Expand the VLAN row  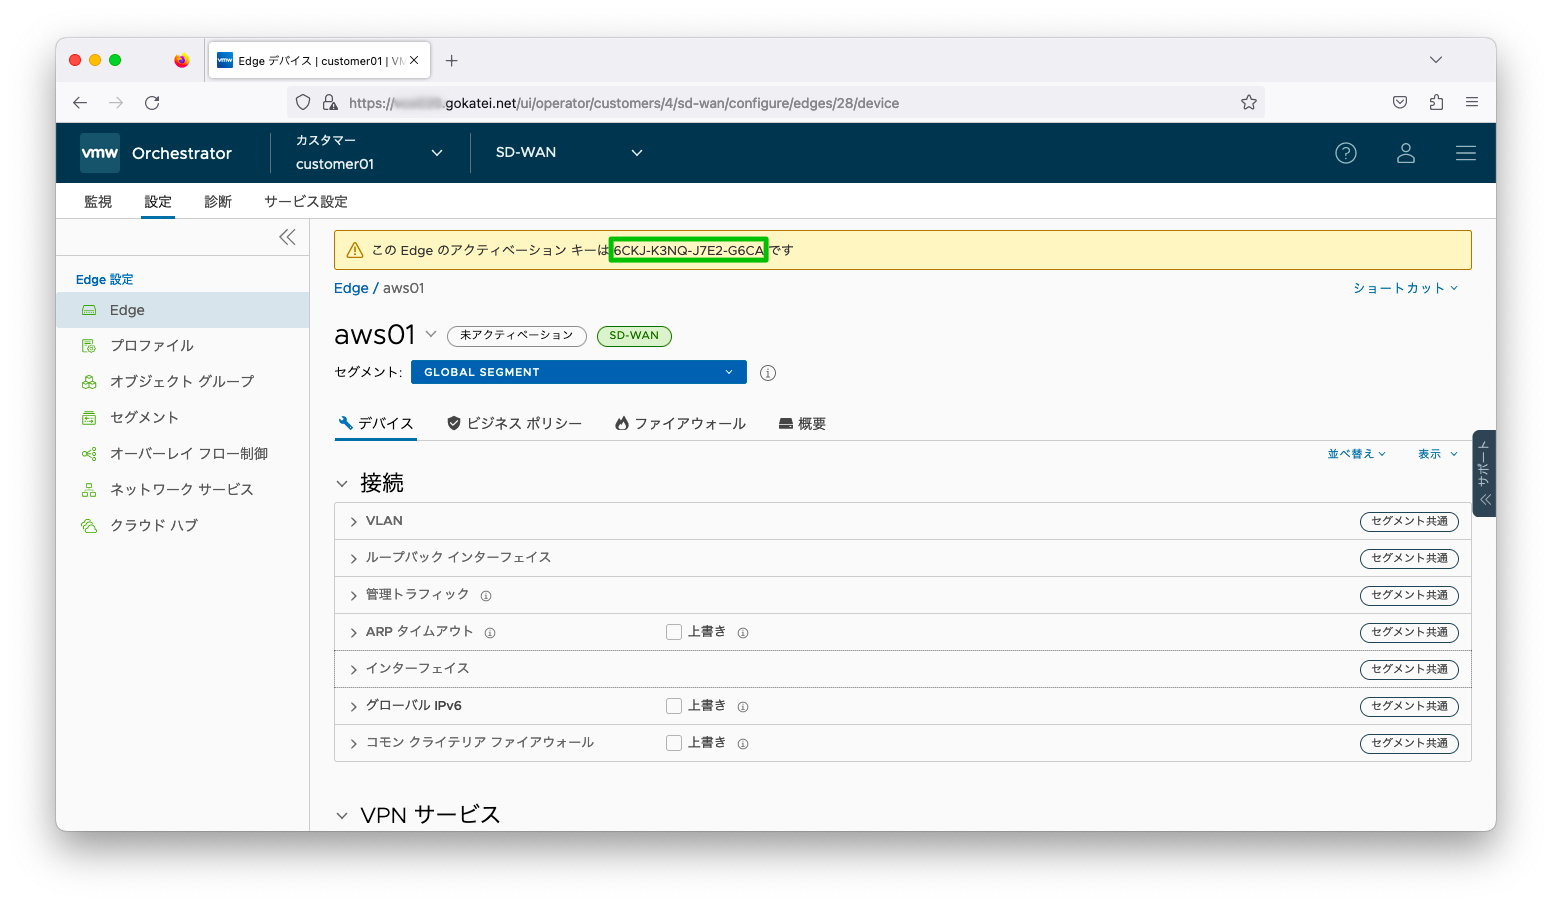pyautogui.click(x=353, y=522)
